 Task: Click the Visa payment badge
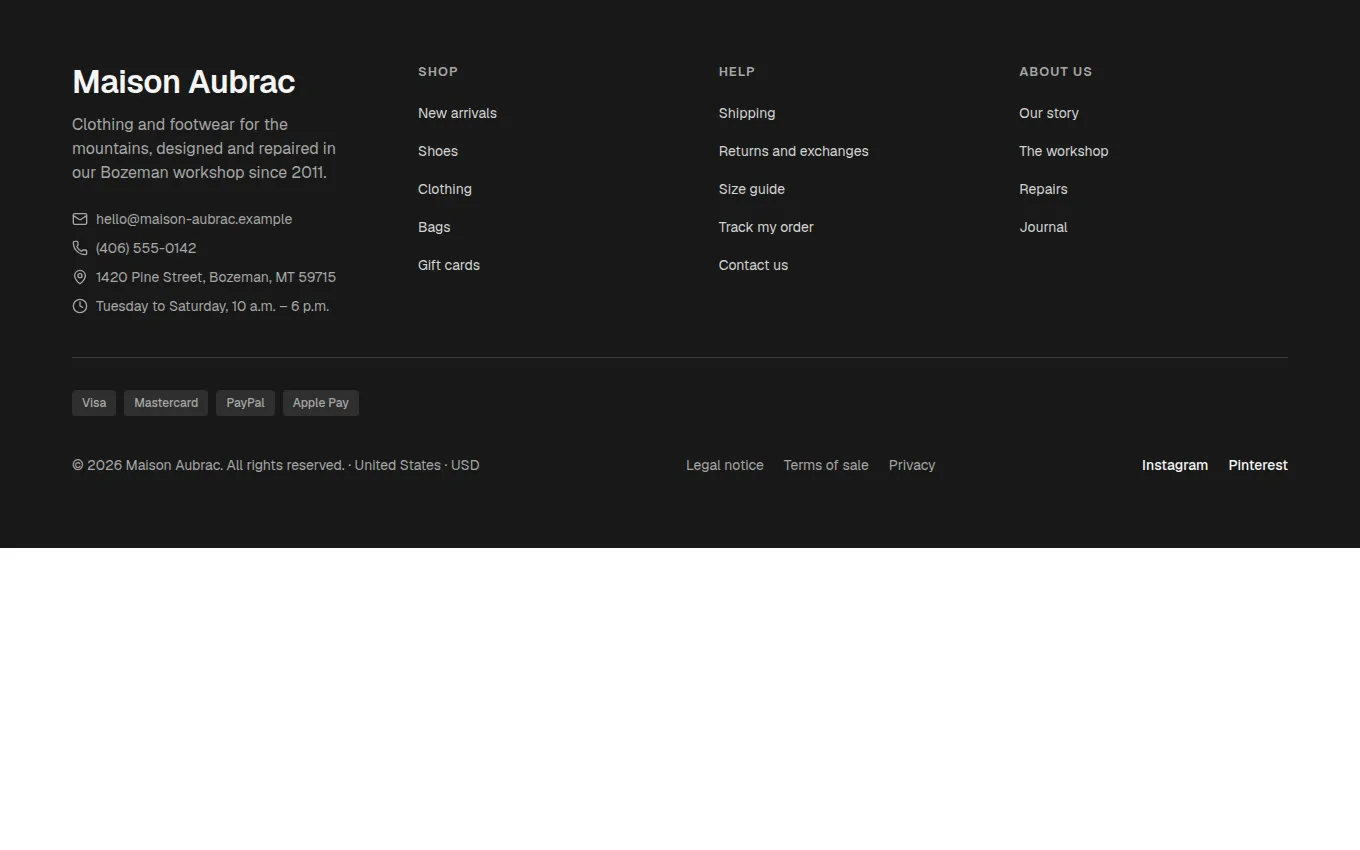94,403
